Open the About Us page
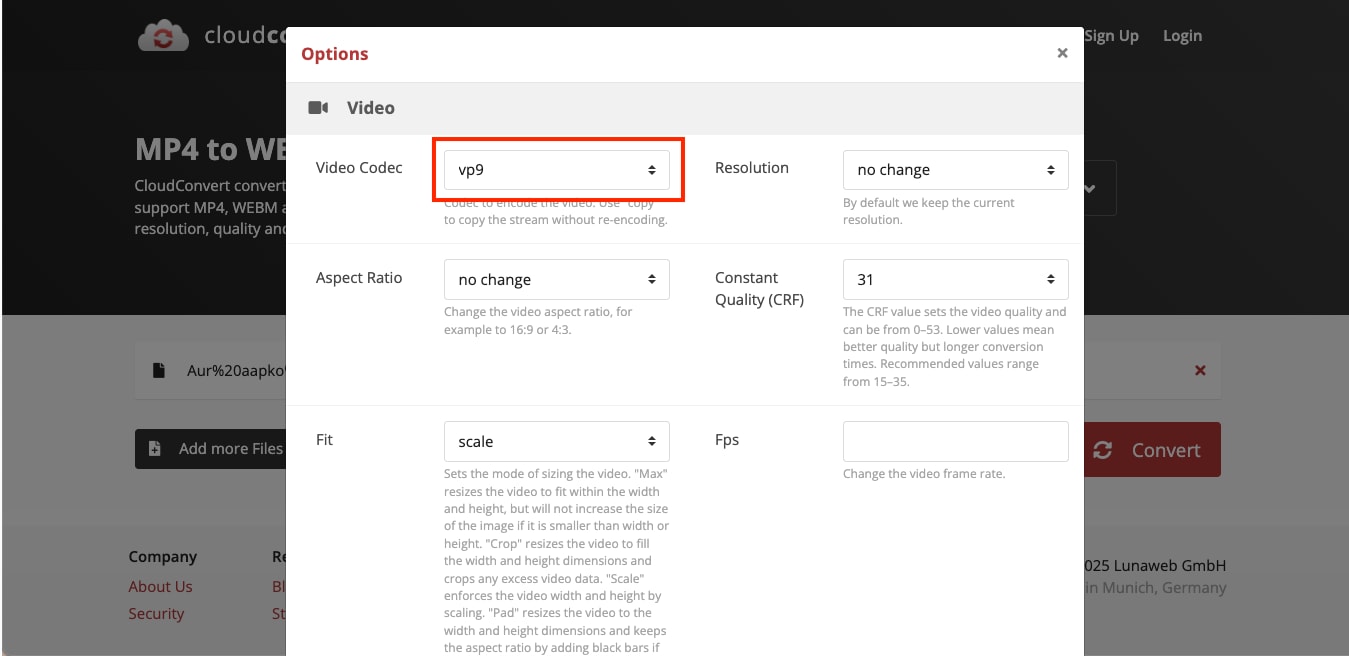 coord(161,586)
